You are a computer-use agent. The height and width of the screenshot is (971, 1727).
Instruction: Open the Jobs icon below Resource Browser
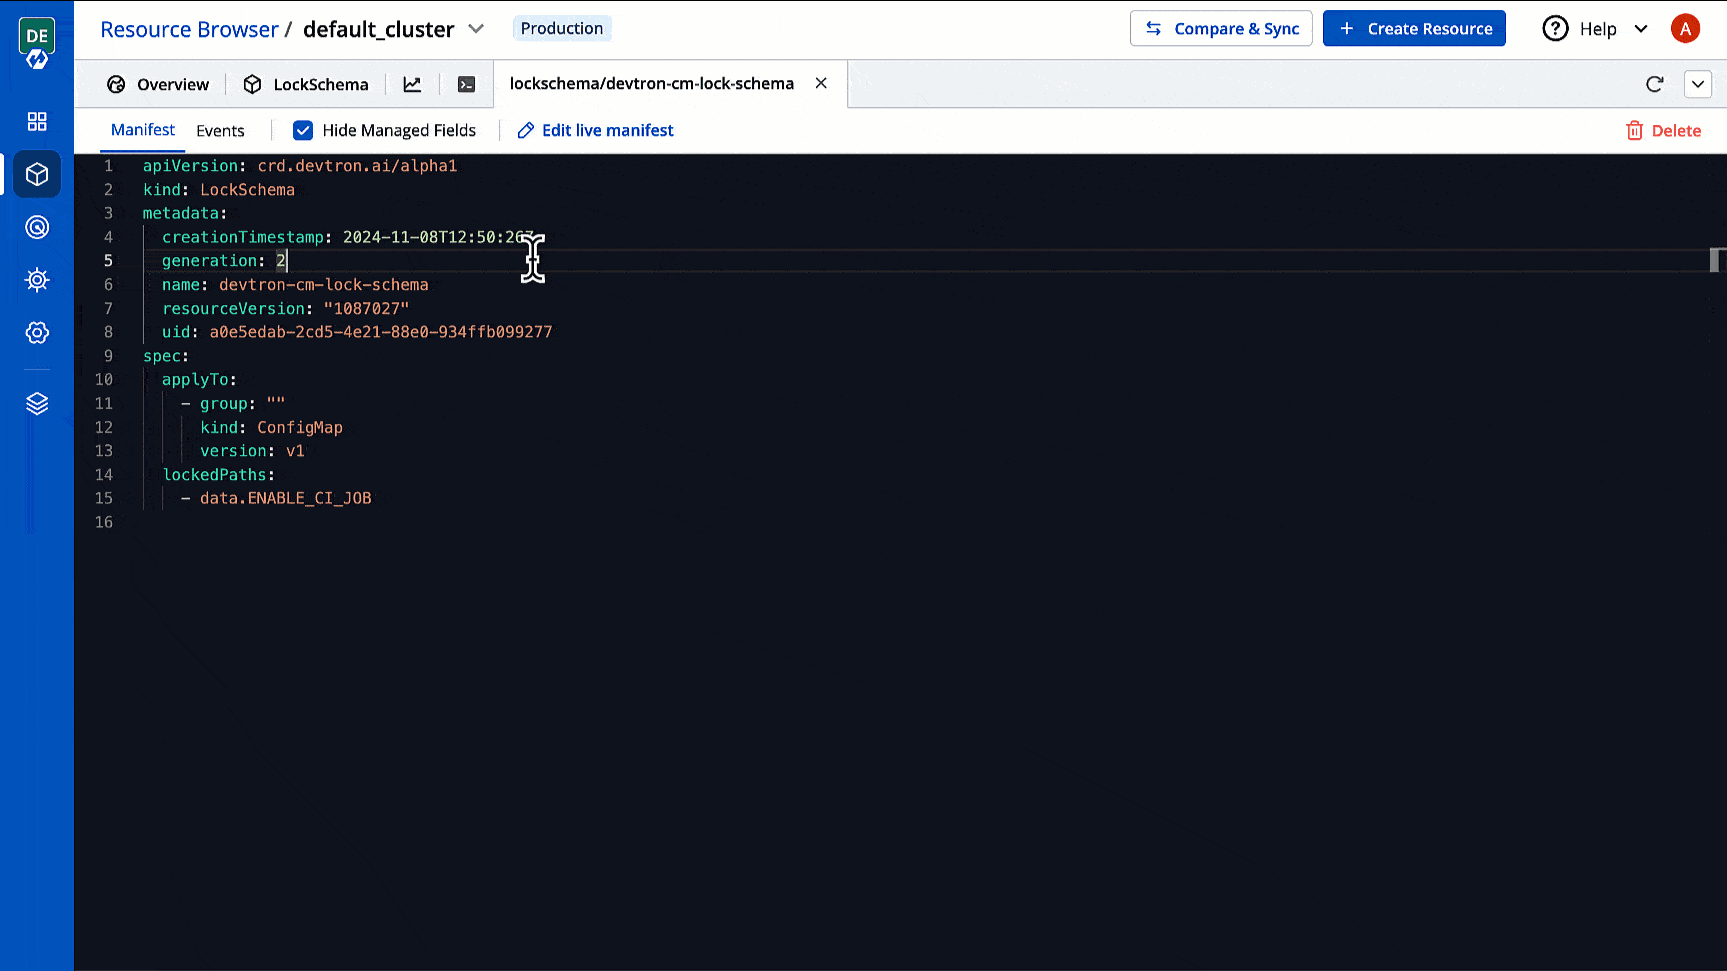tap(37, 227)
